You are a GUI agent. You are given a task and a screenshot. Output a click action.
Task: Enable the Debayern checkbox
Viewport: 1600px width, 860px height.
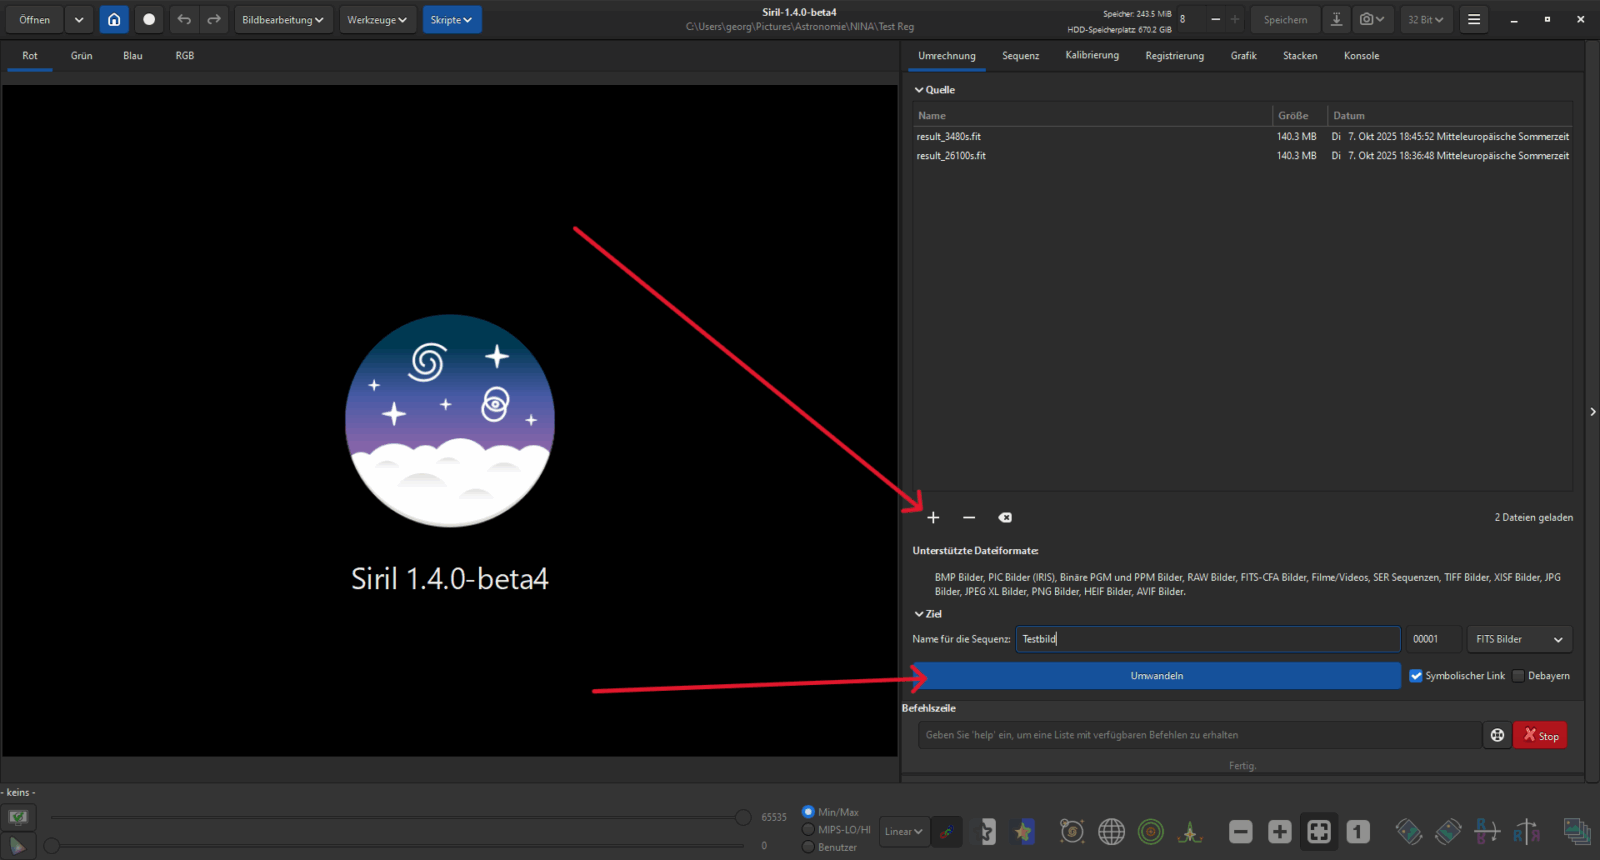1518,676
